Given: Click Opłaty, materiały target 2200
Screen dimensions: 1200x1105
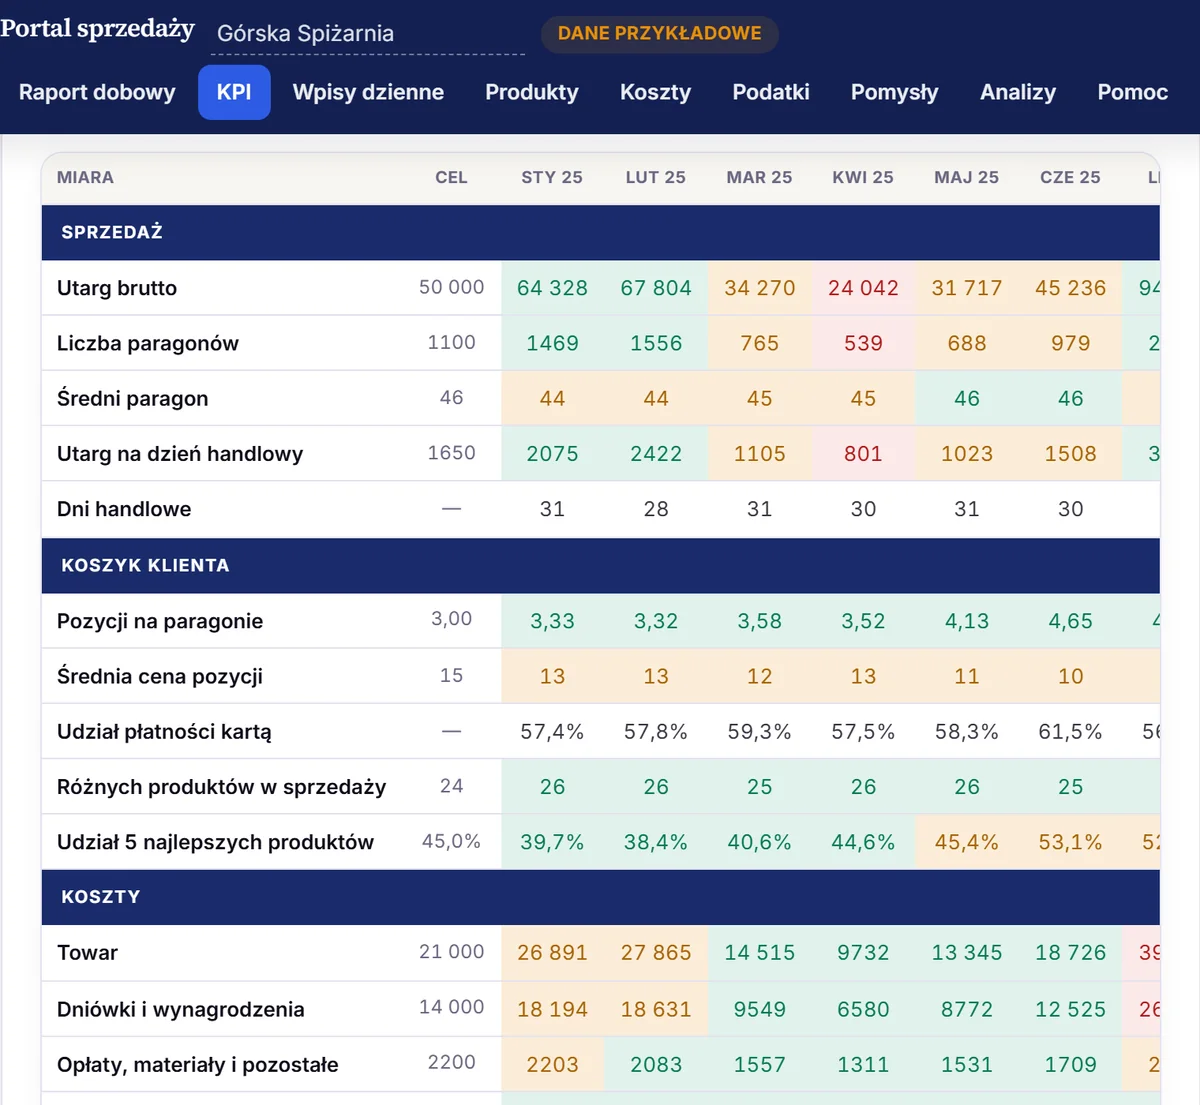Looking at the screenshot, I should tap(451, 1063).
